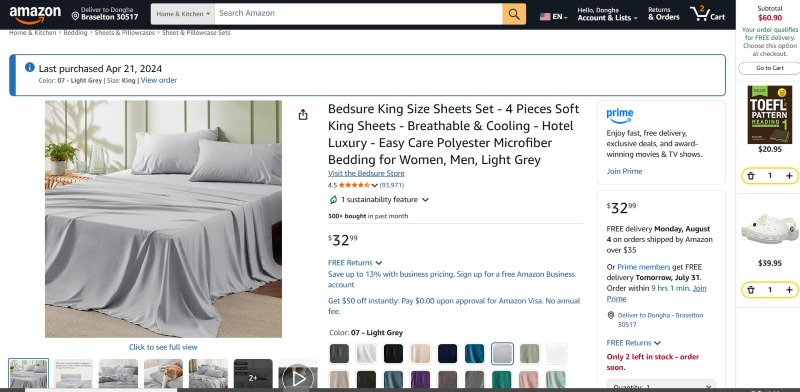
Task: Expand the 1 sustainability feature section
Action: pyautogui.click(x=379, y=200)
